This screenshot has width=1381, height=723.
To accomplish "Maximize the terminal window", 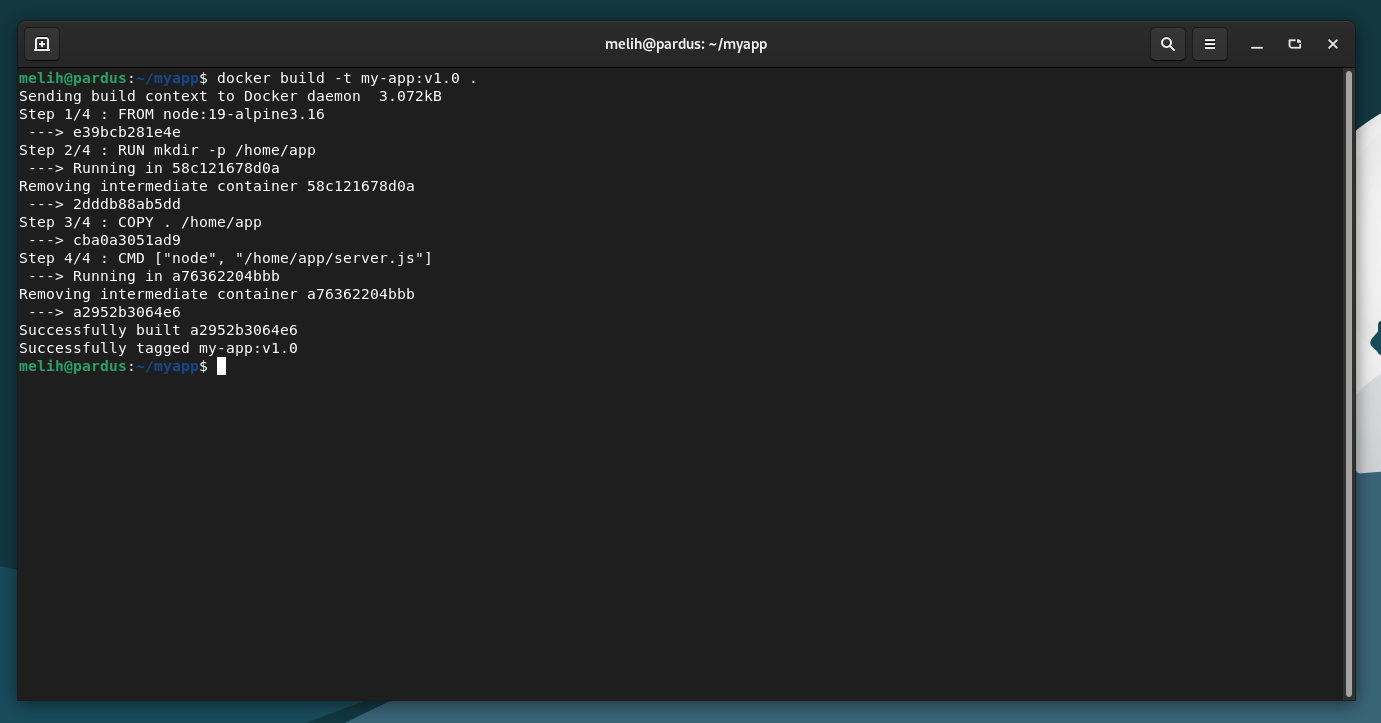I will [1295, 44].
